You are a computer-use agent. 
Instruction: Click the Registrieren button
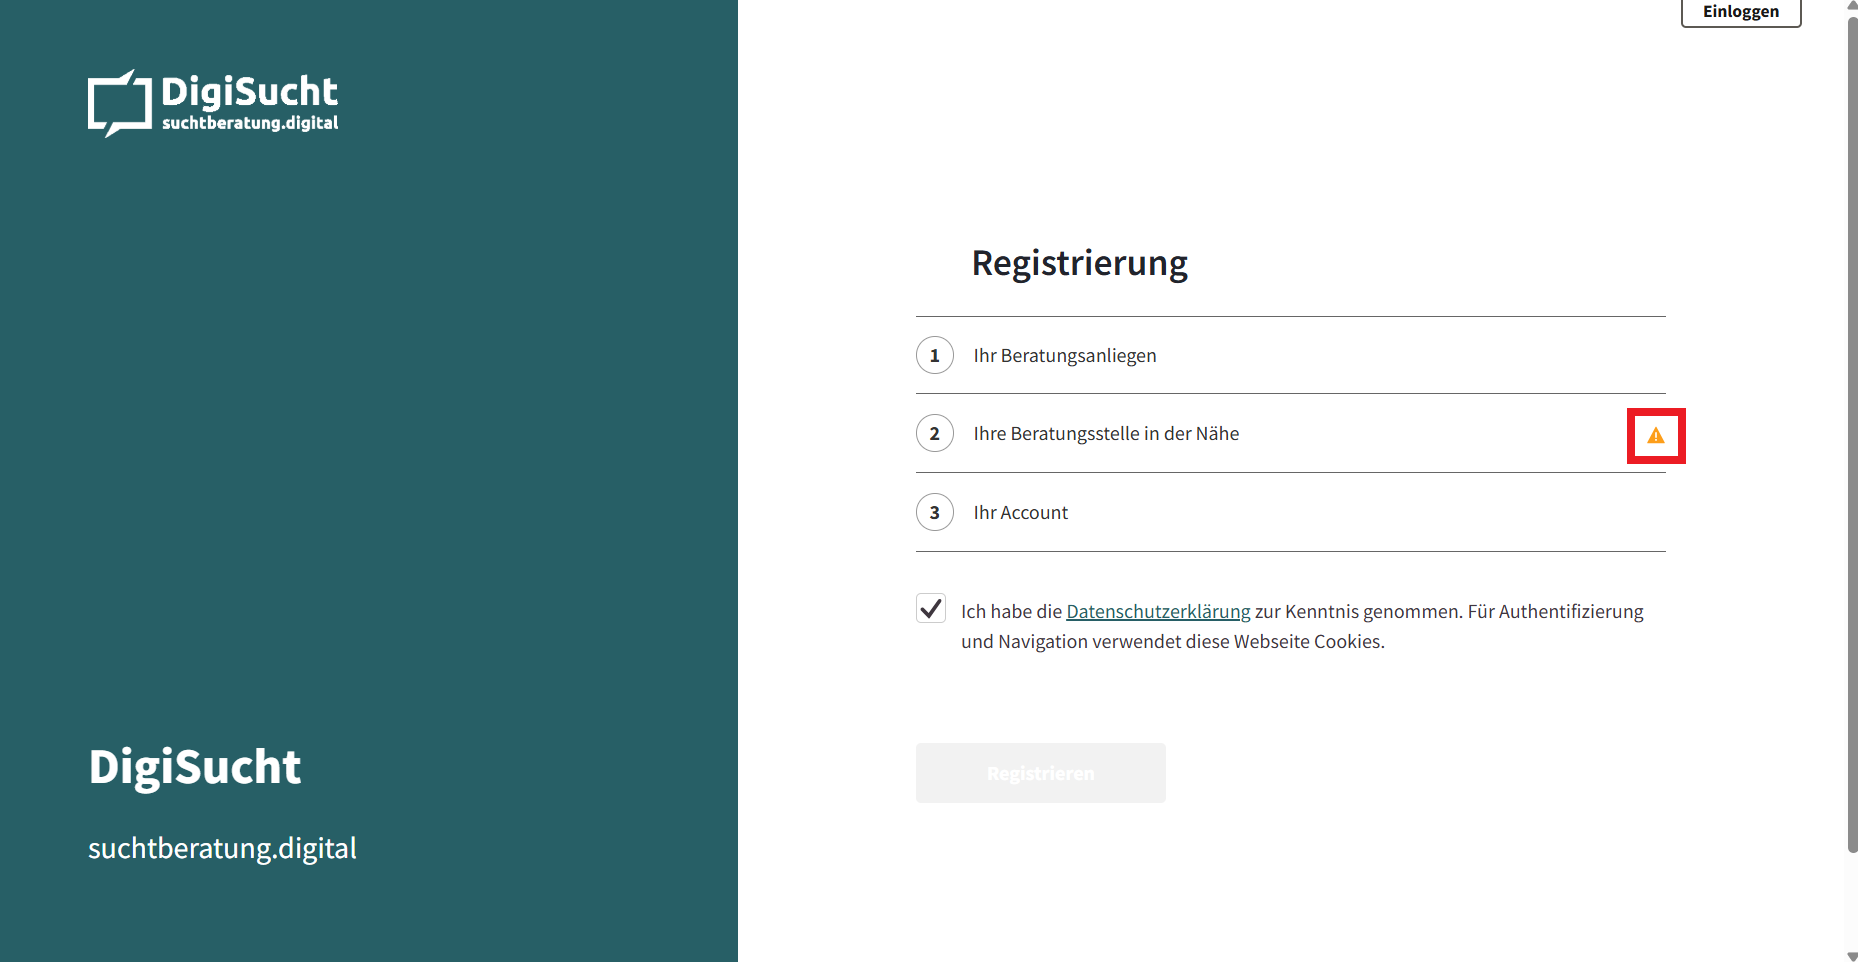tap(1040, 773)
